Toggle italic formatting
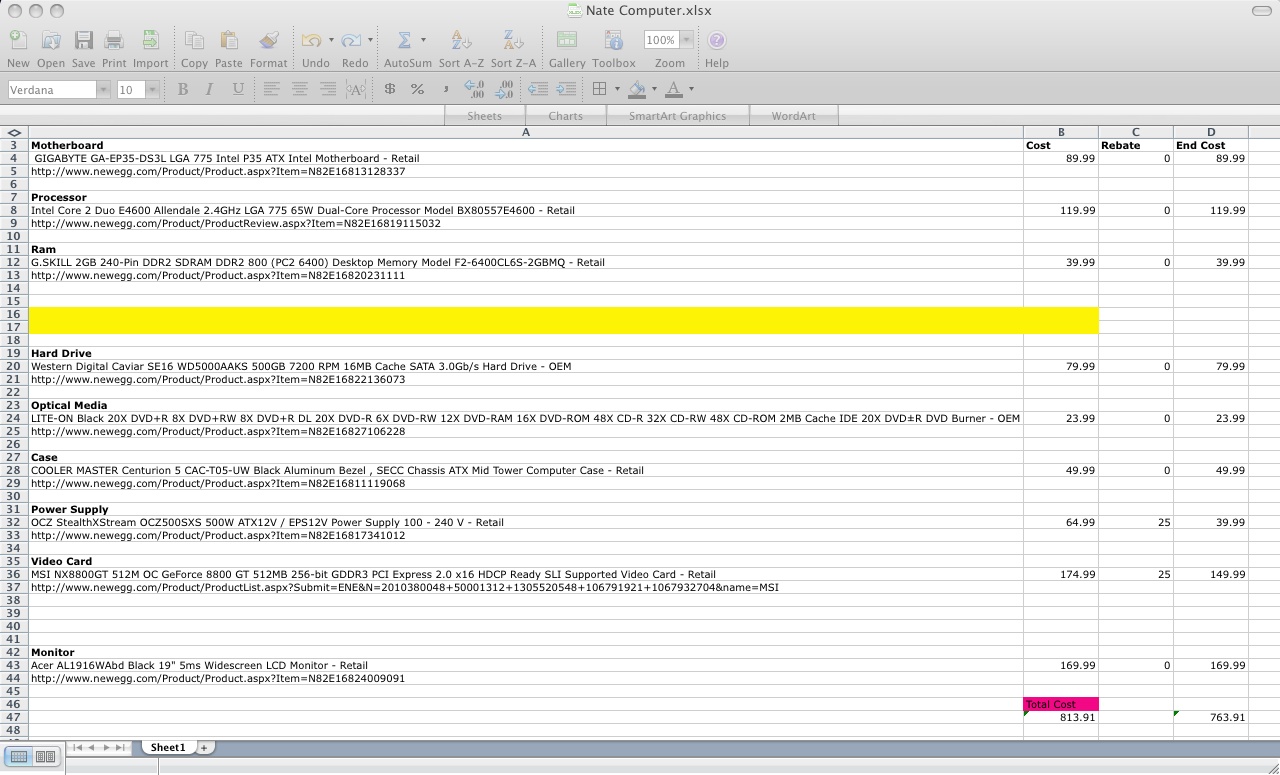This screenshot has width=1280, height=775. (x=209, y=89)
